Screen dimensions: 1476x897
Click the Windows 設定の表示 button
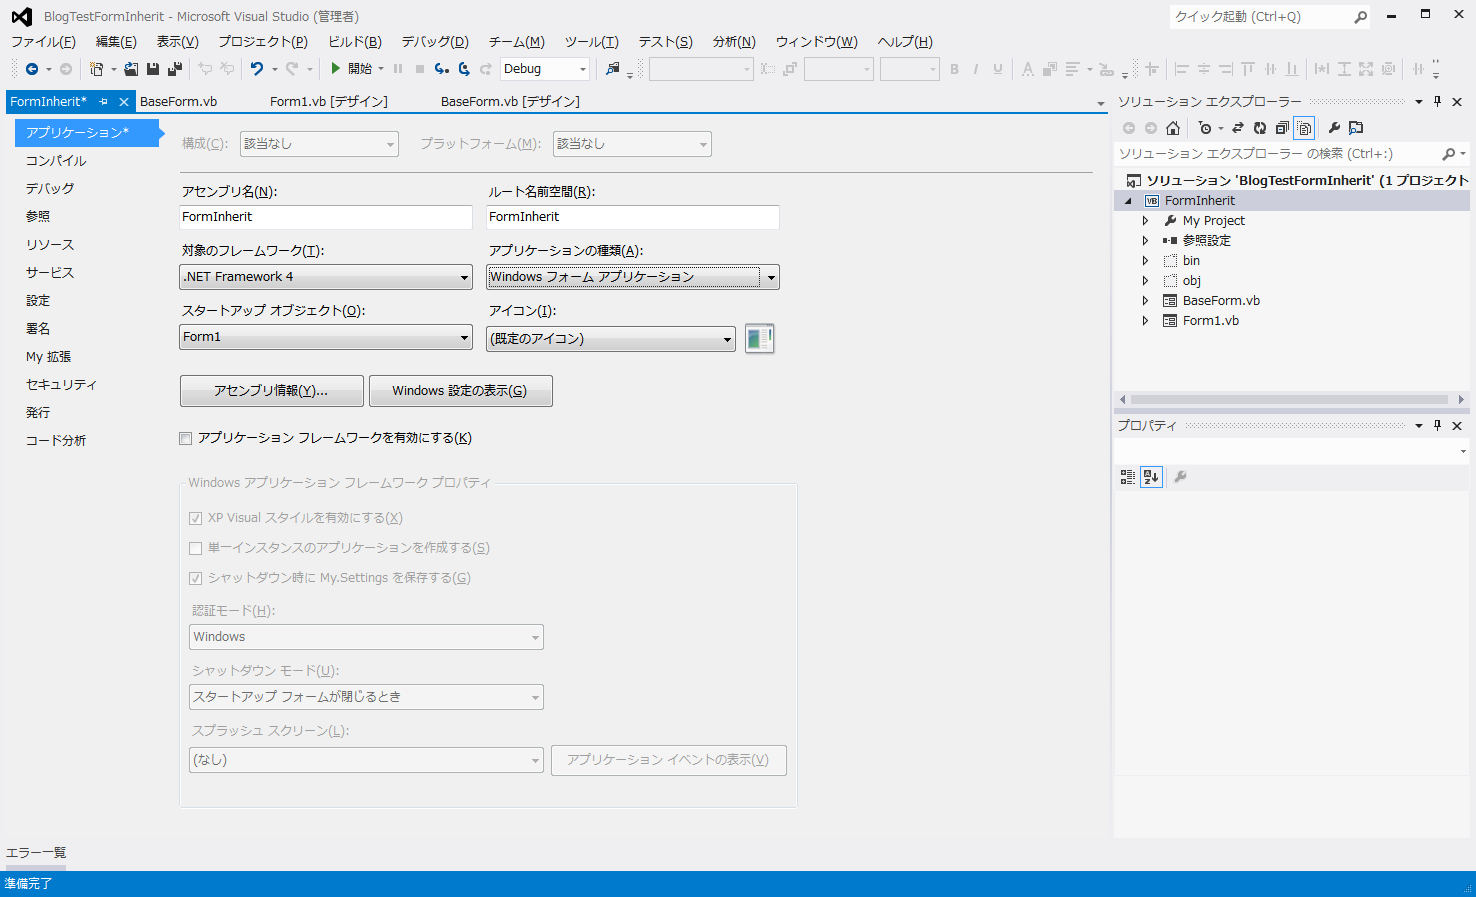click(461, 391)
